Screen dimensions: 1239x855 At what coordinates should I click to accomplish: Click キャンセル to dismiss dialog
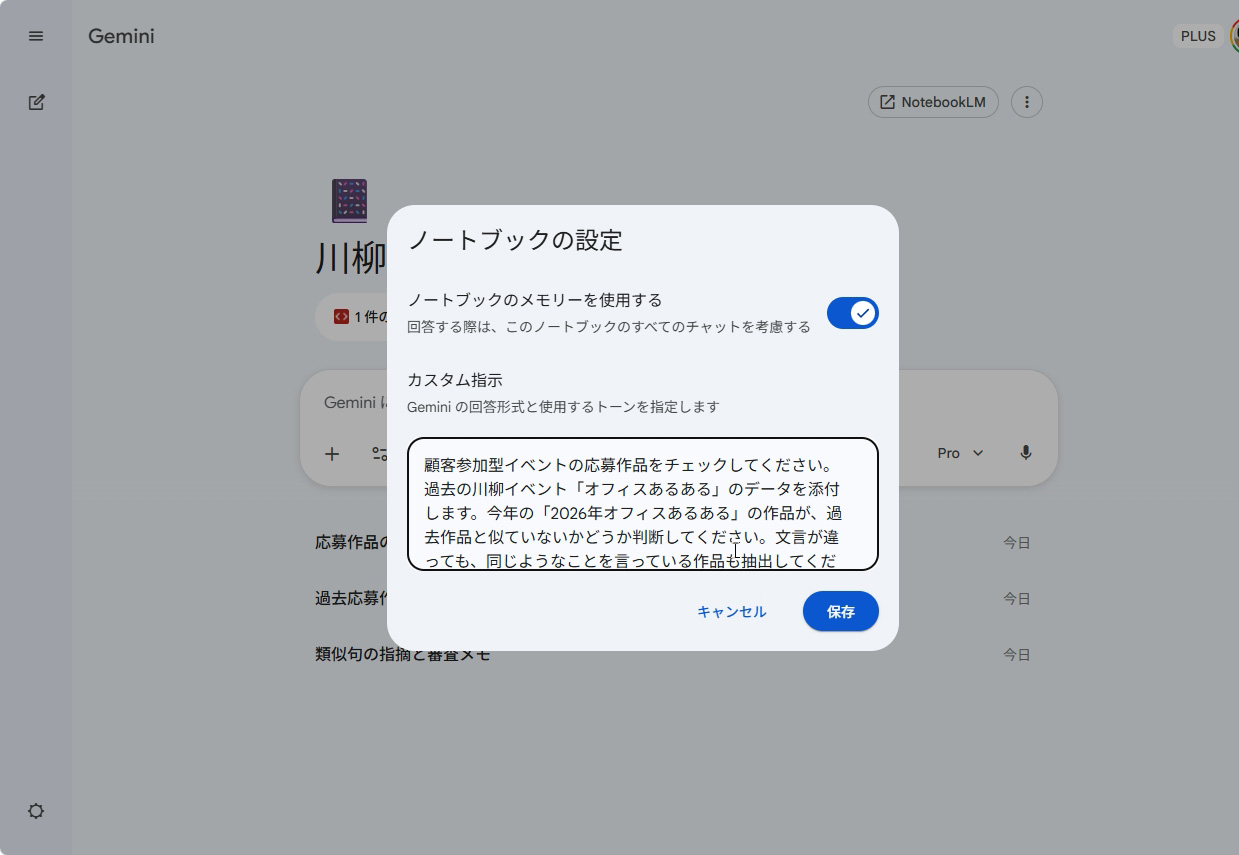pyautogui.click(x=732, y=612)
